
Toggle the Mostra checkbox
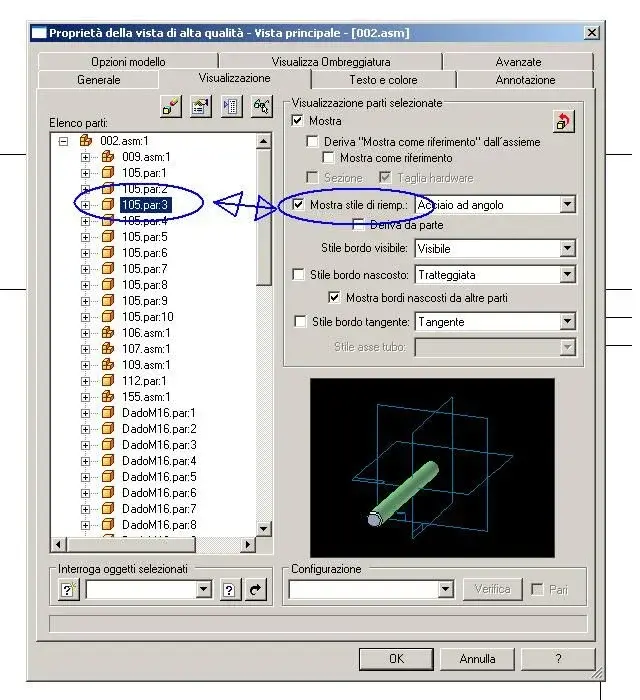pyautogui.click(x=298, y=121)
